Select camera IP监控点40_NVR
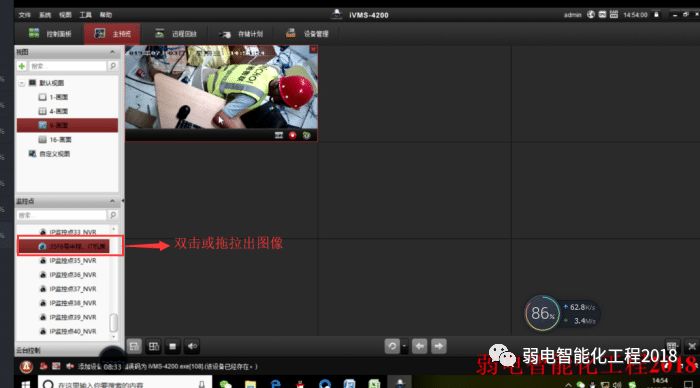This screenshot has height=388, width=700. pos(68,332)
